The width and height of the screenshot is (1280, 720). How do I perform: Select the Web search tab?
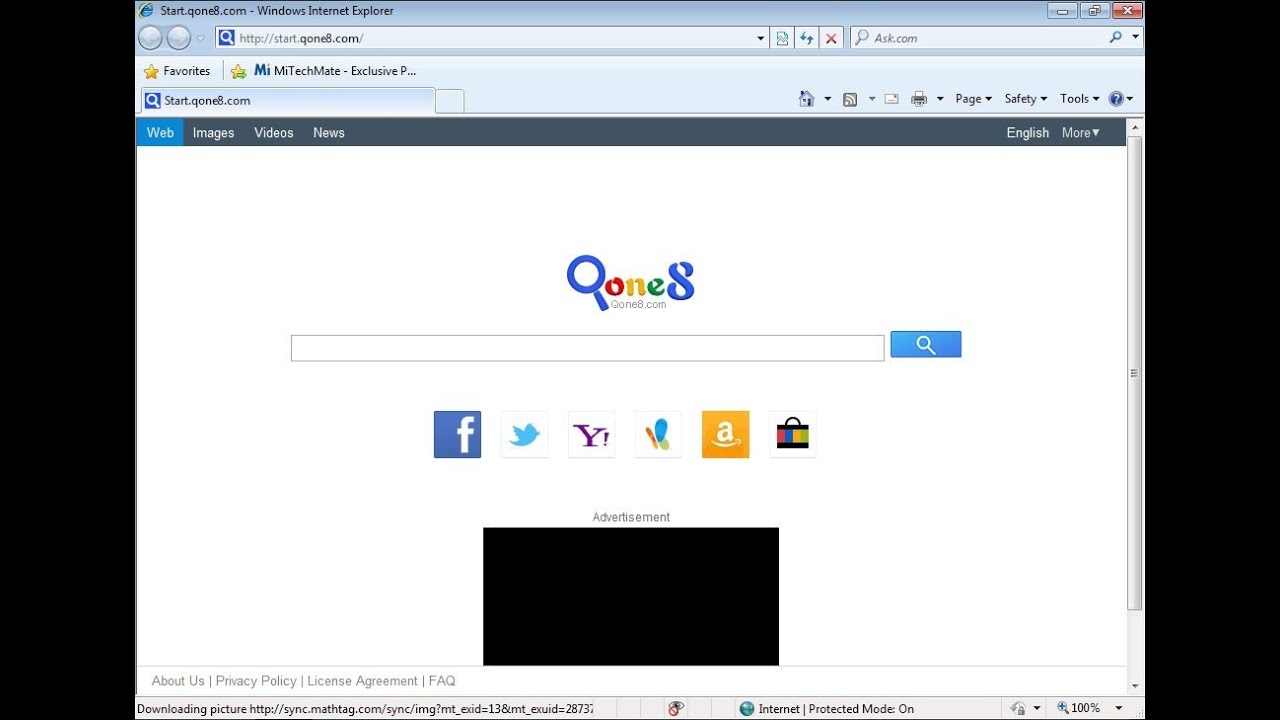(x=160, y=133)
